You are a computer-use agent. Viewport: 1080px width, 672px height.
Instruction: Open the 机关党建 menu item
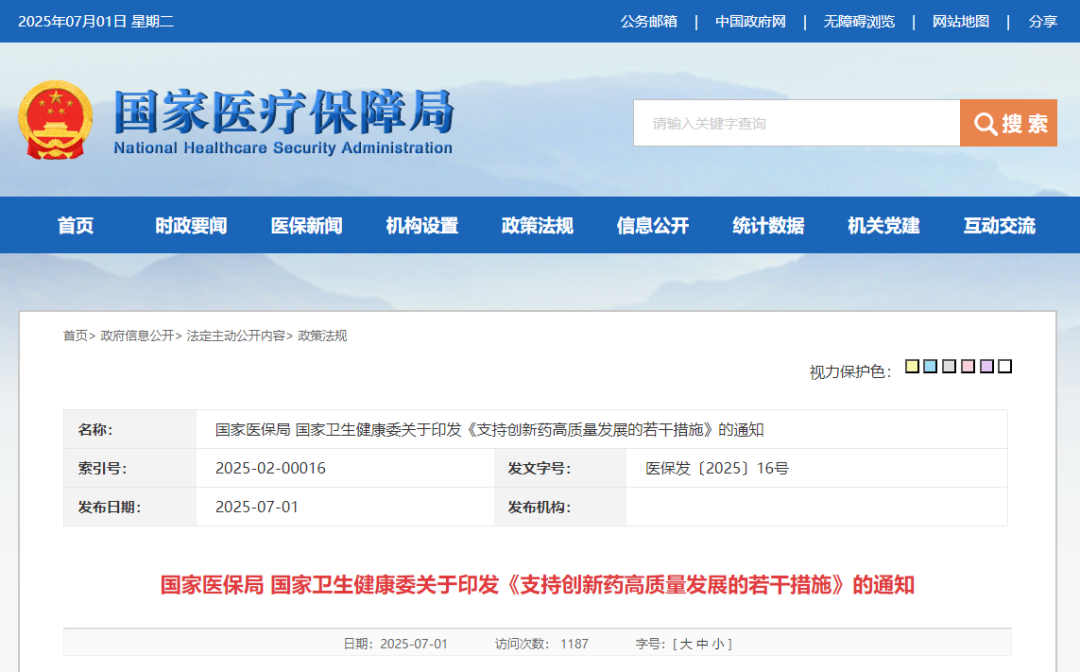click(884, 225)
